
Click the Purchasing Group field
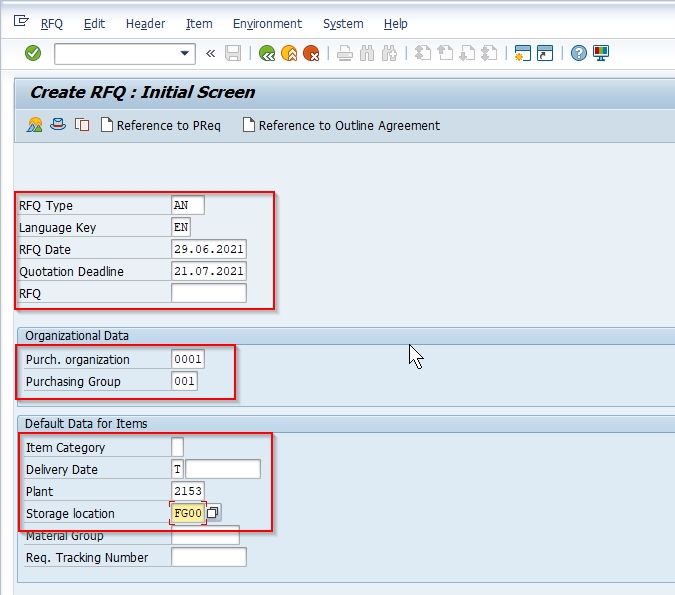coord(184,381)
